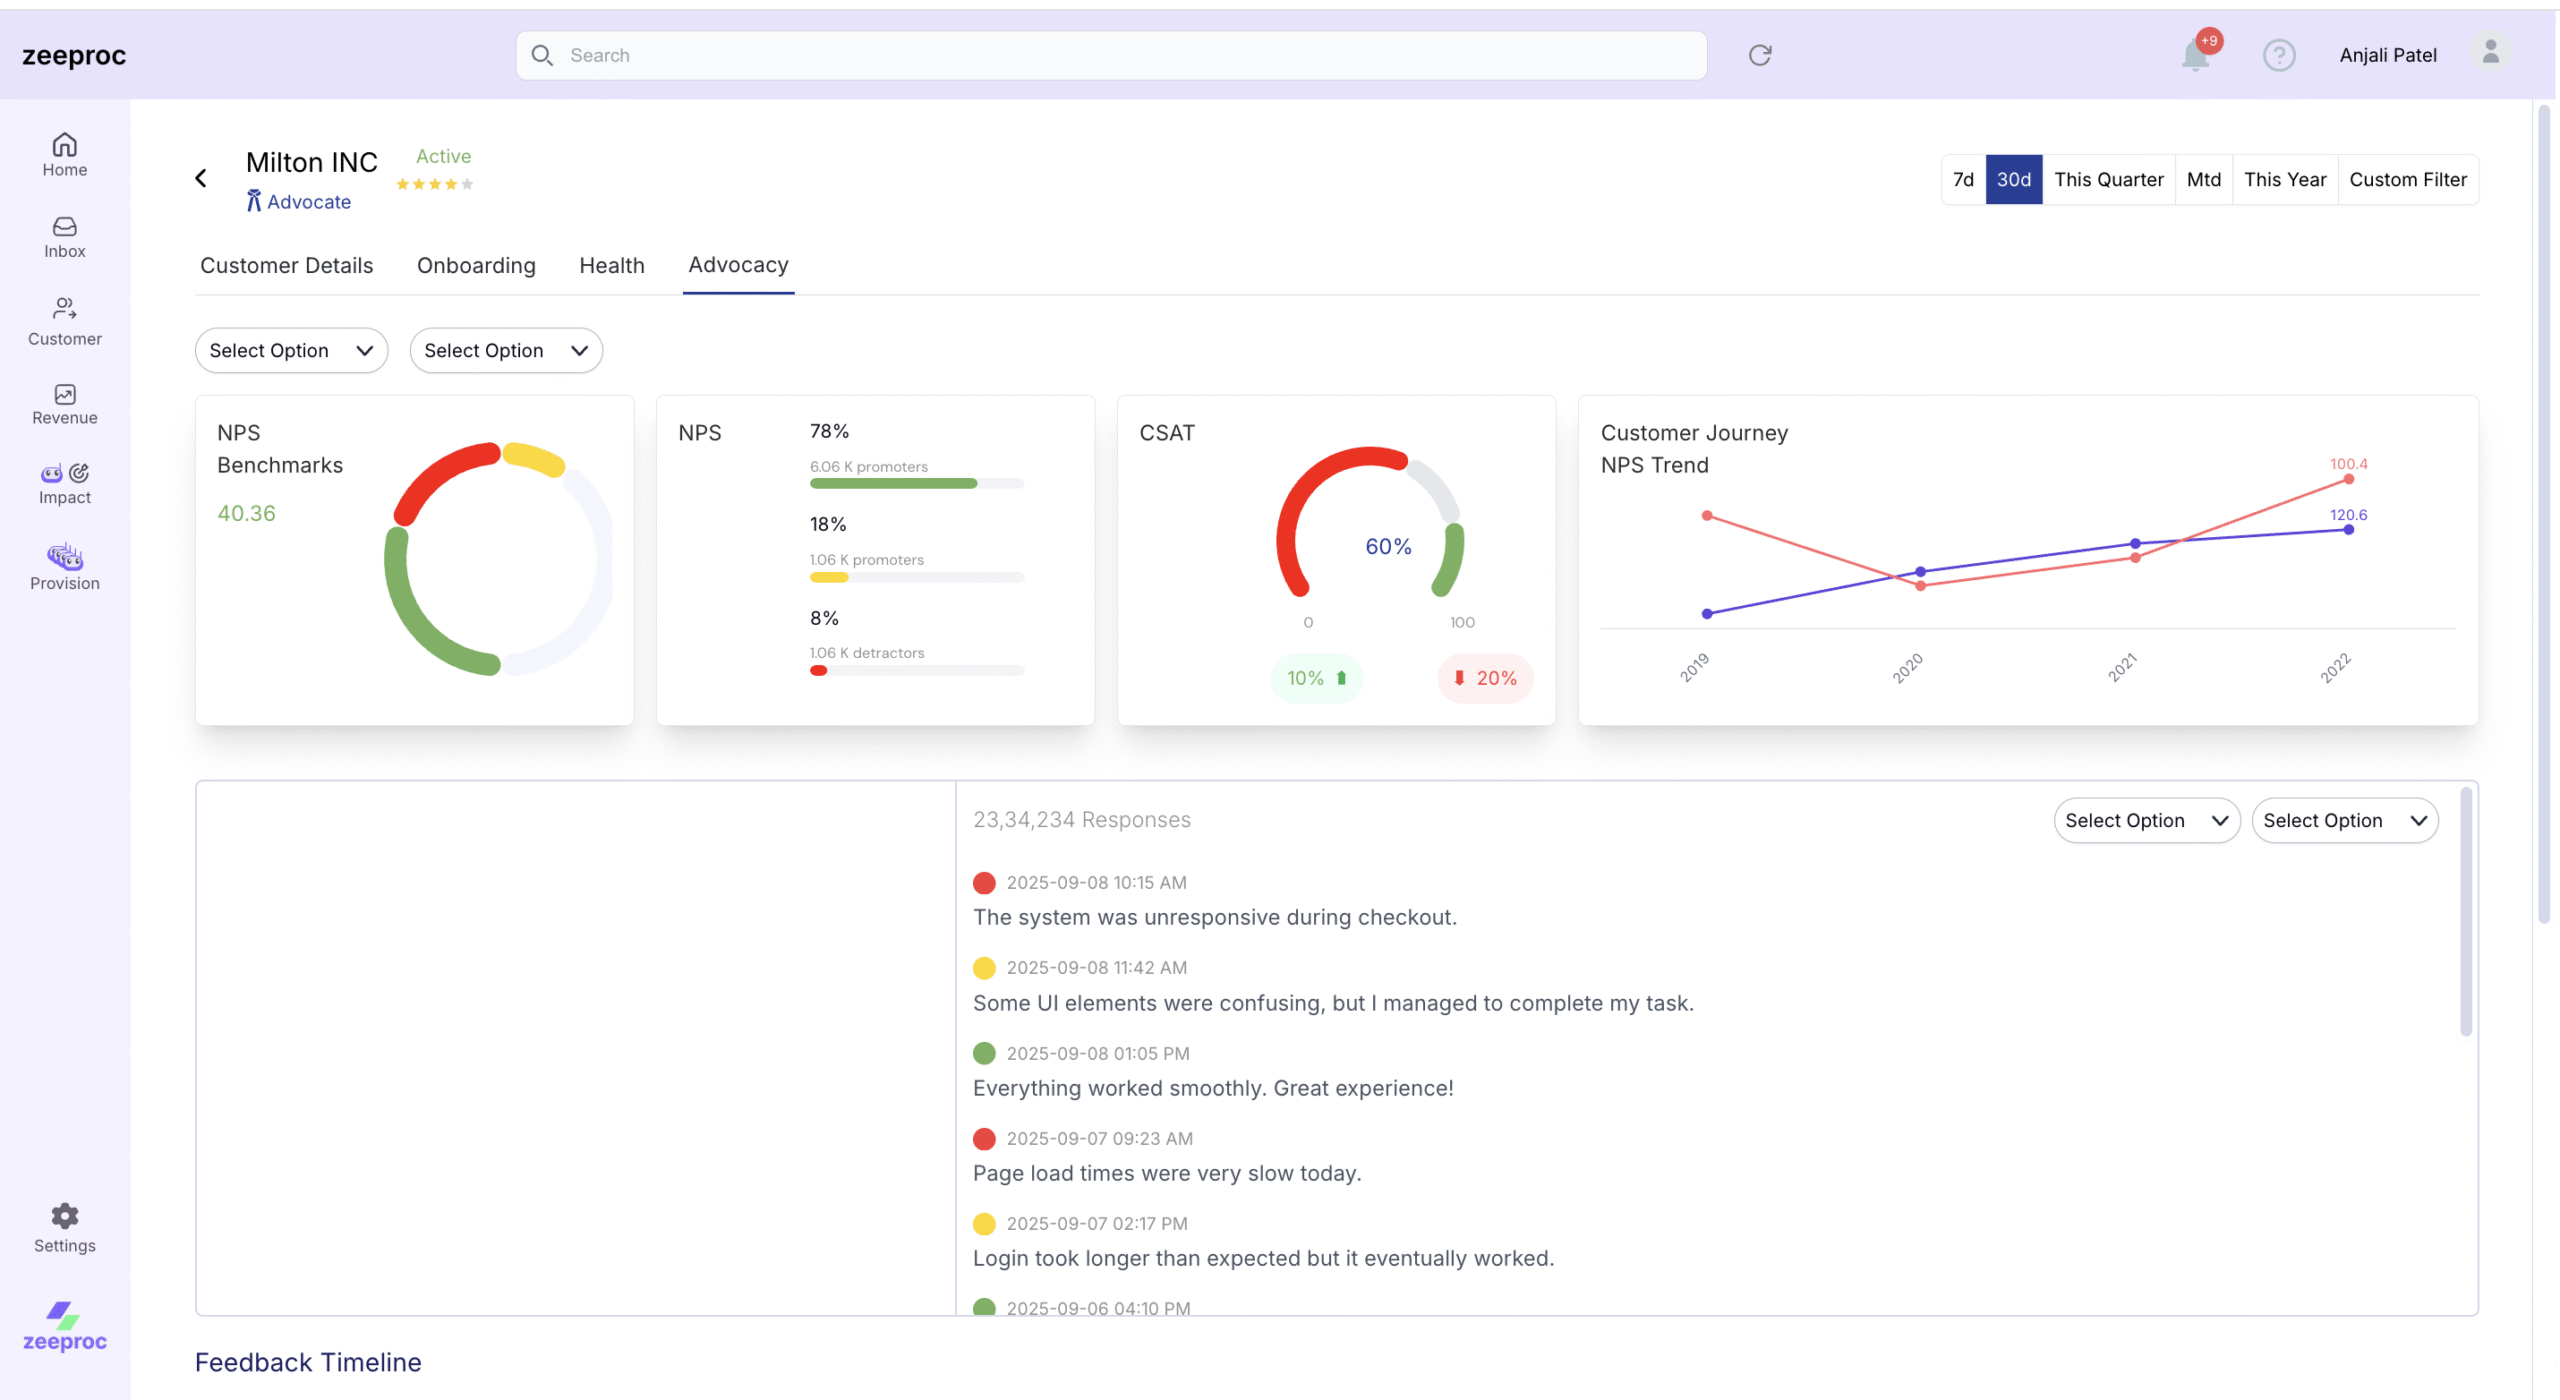Click the notifications bell icon

point(2195,55)
